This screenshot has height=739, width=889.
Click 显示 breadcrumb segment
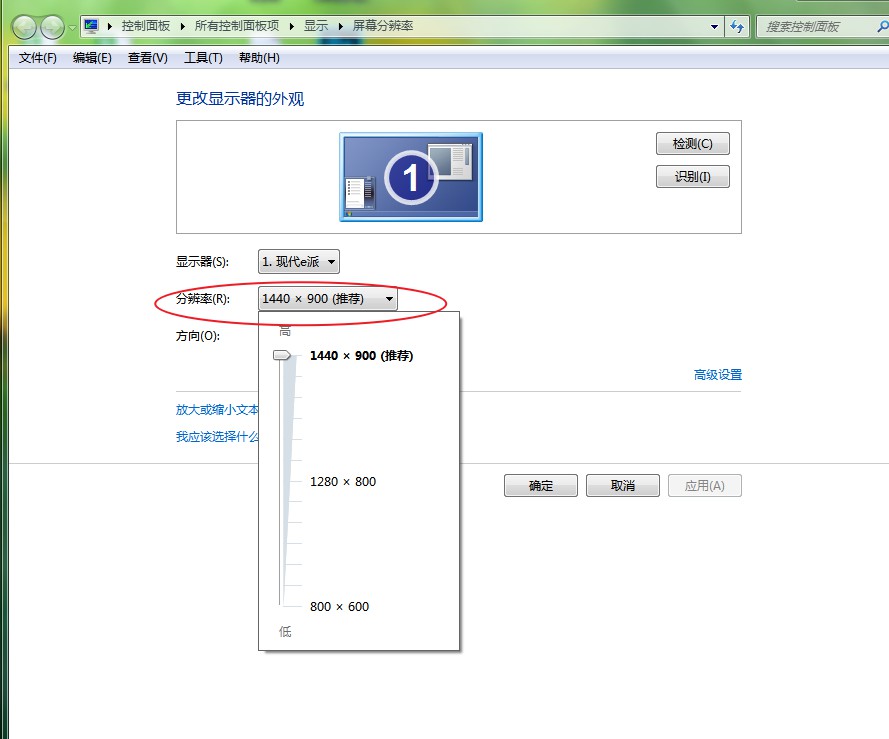[x=316, y=26]
